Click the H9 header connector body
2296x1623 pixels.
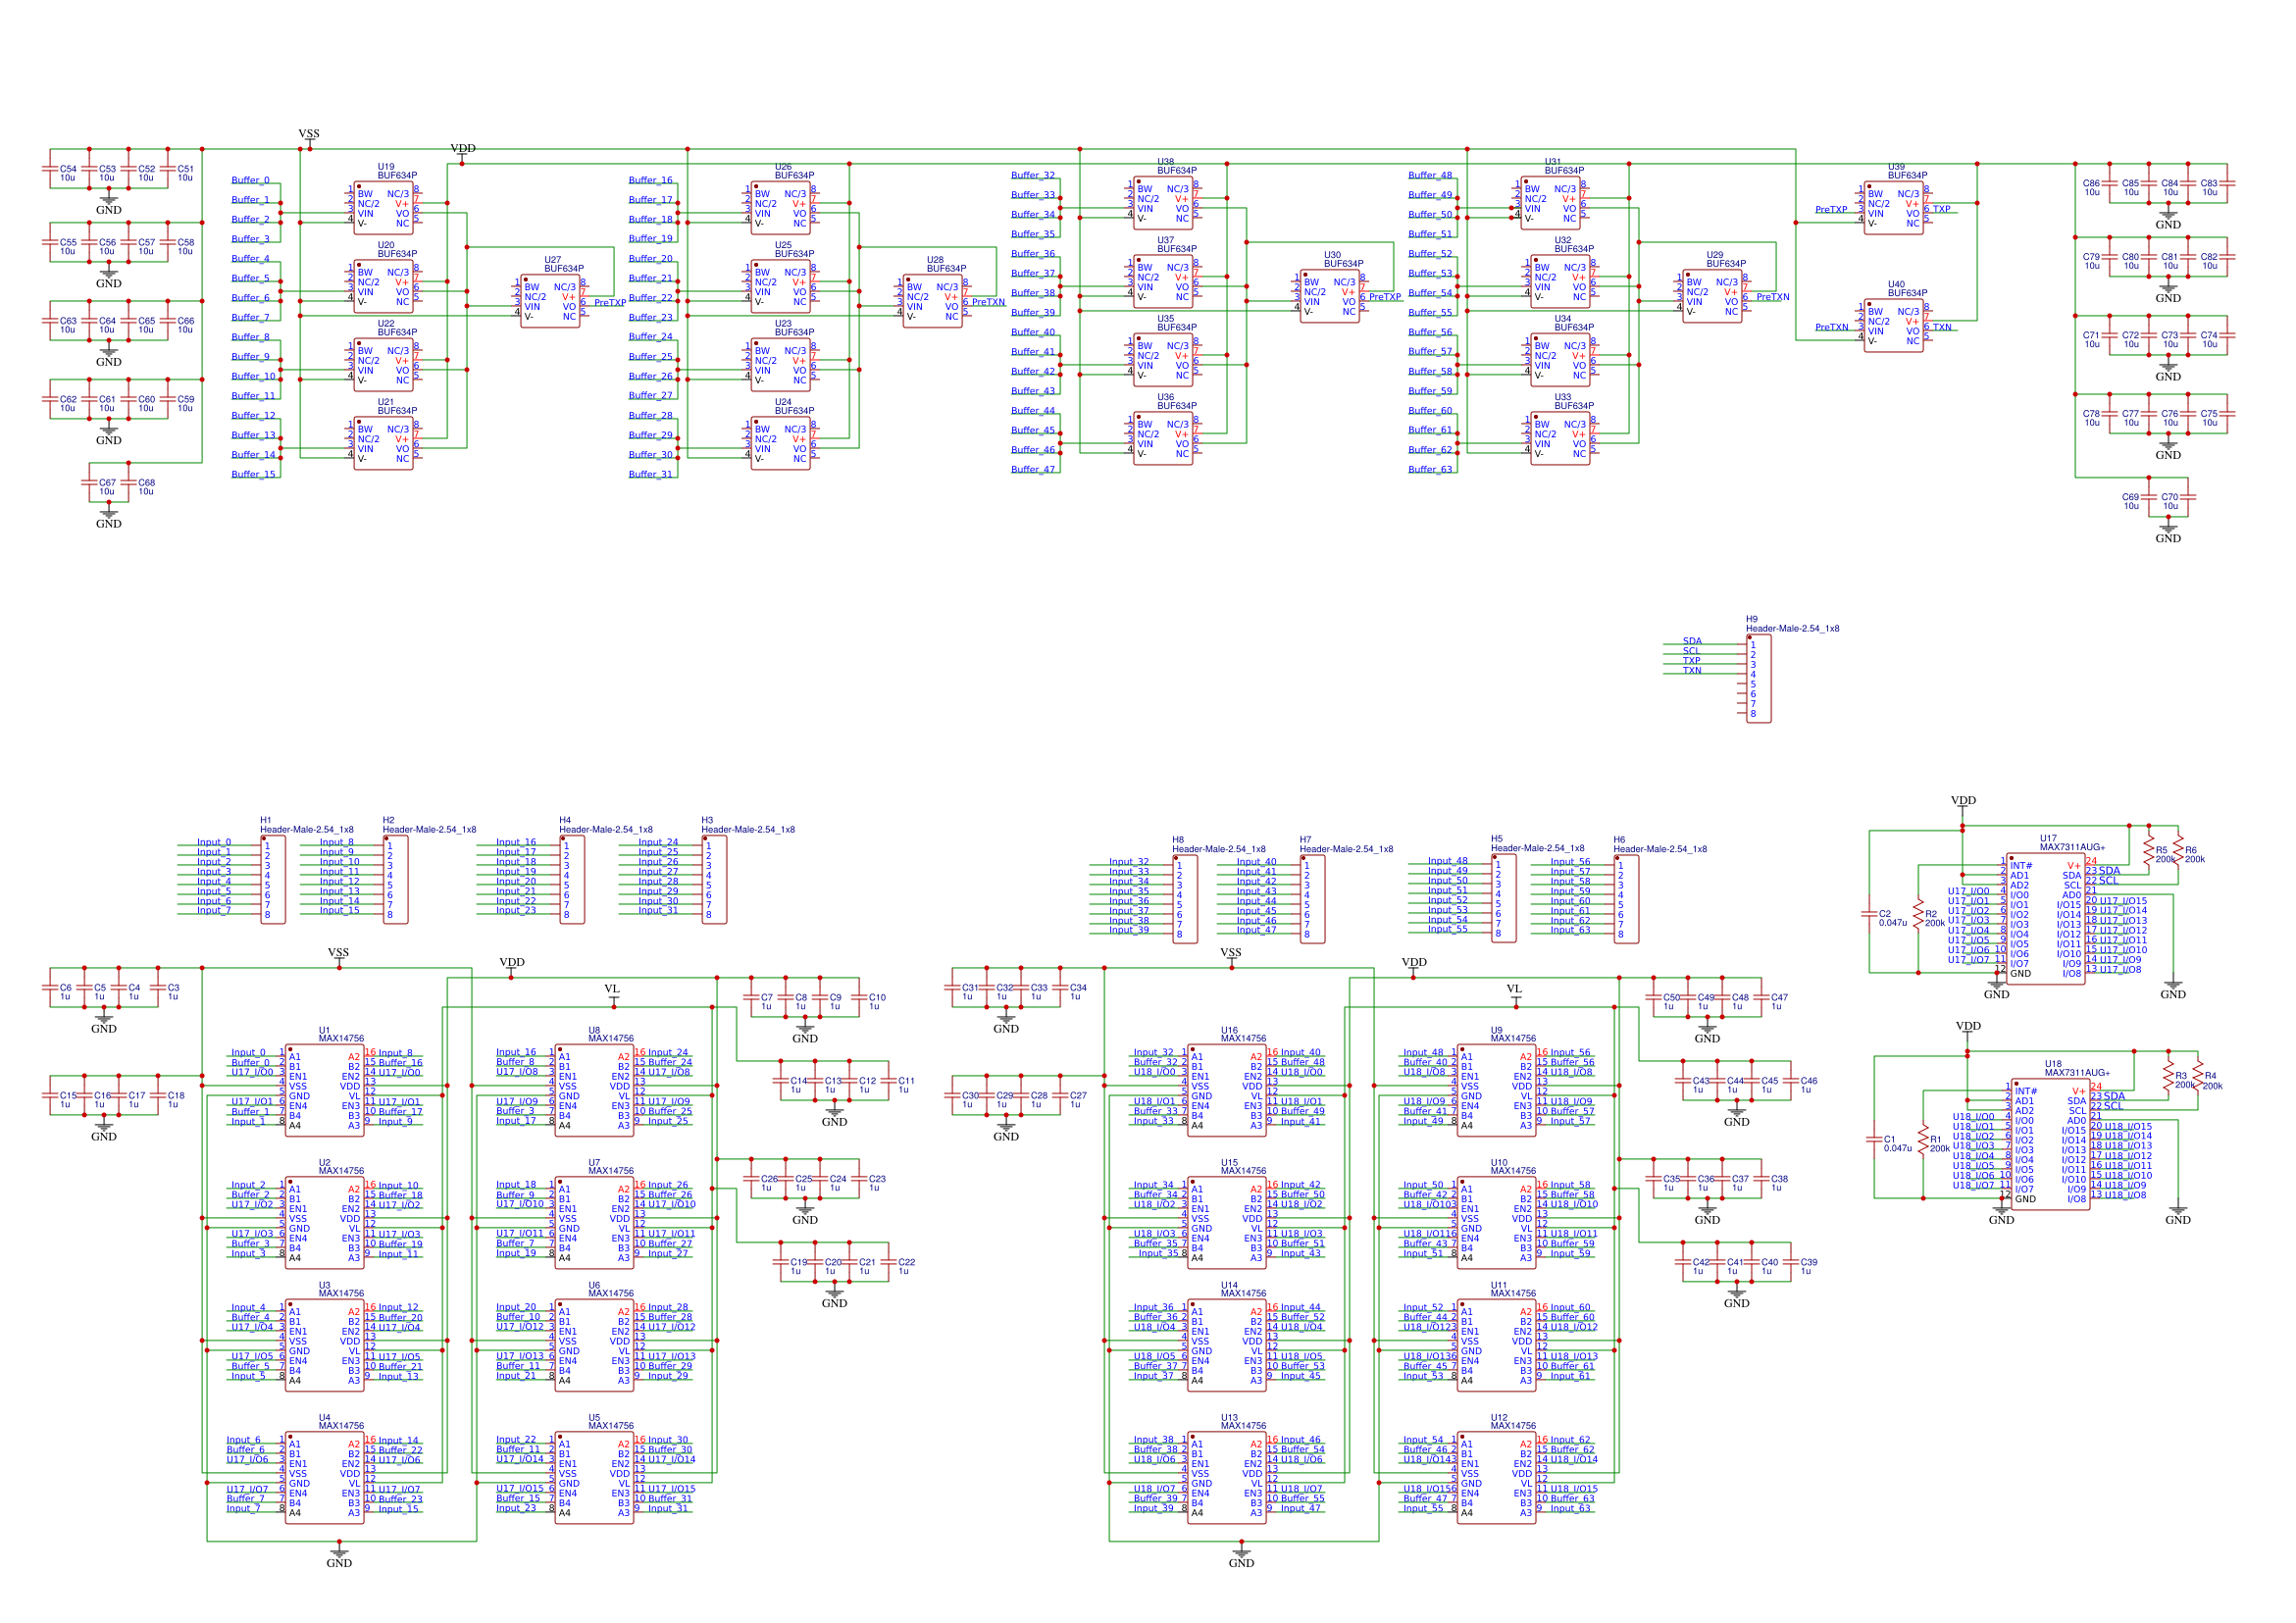1758,679
